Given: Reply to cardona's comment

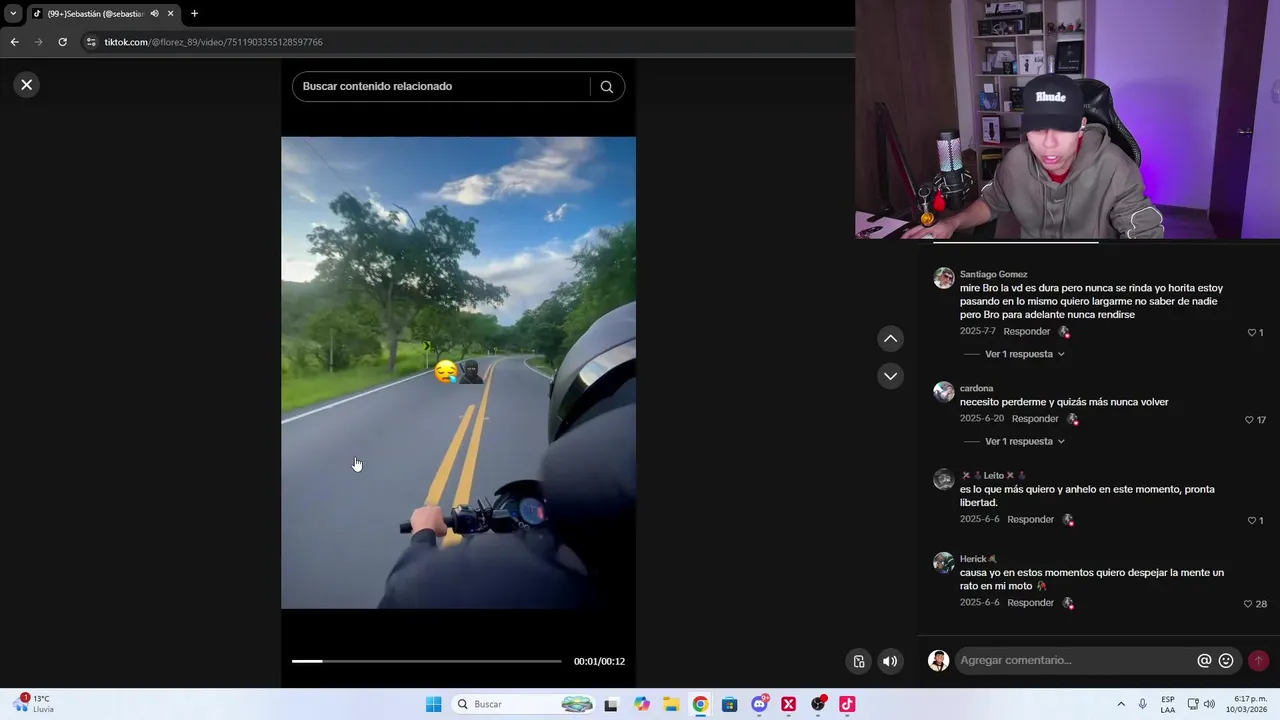Looking at the screenshot, I should (1035, 419).
